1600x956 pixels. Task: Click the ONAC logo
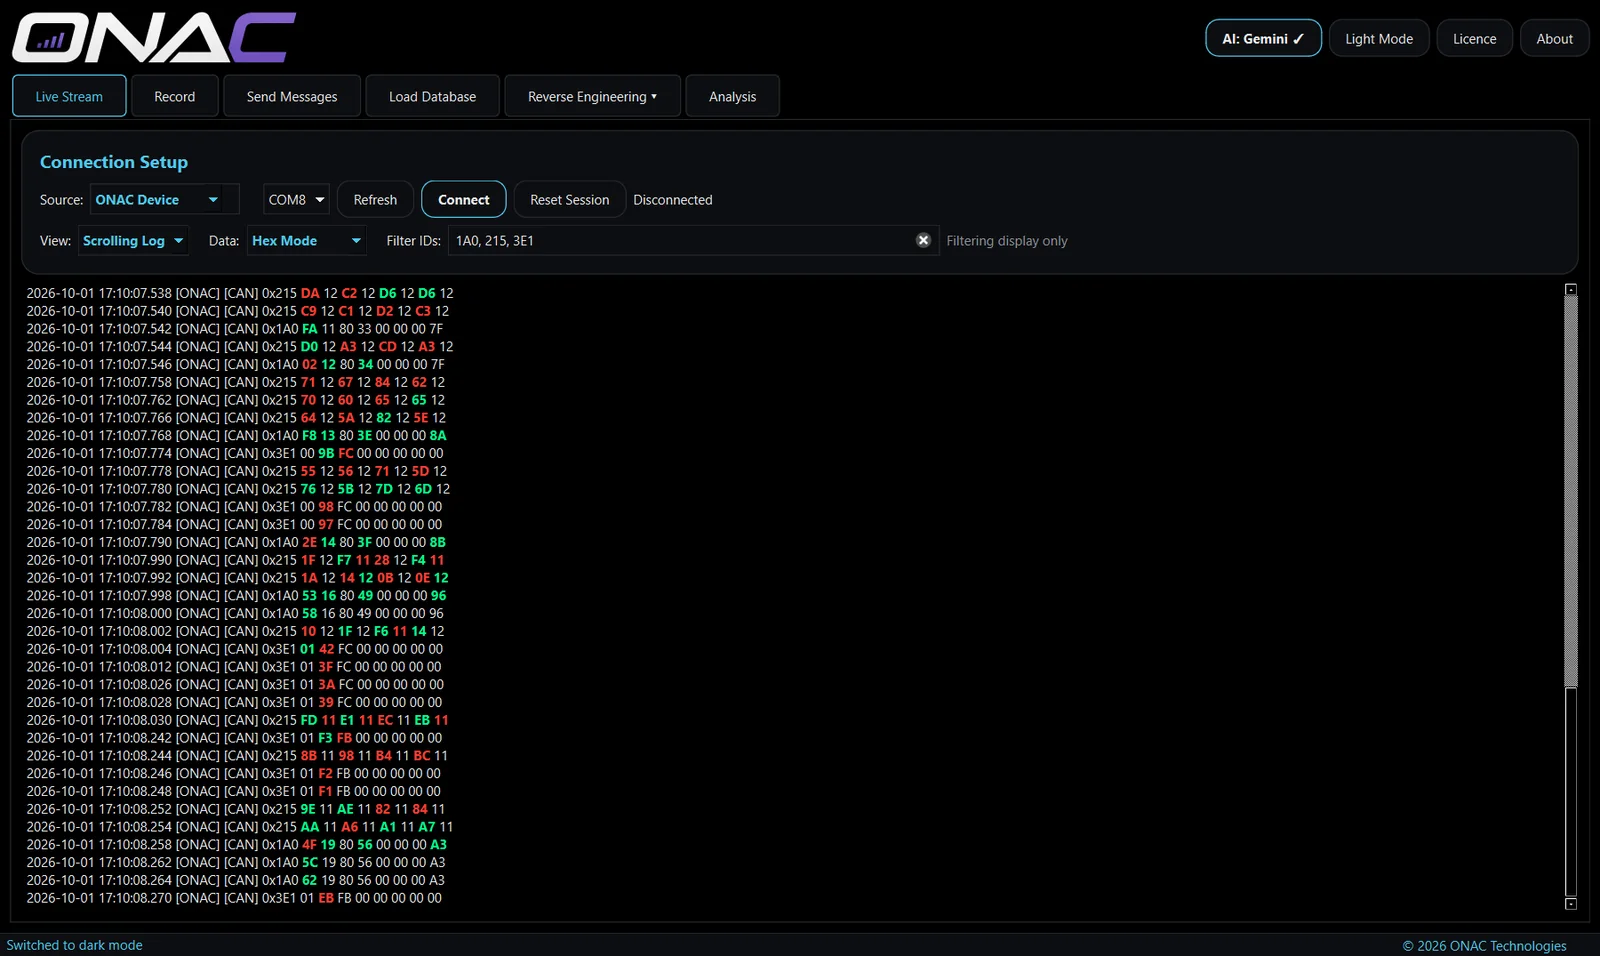point(154,38)
